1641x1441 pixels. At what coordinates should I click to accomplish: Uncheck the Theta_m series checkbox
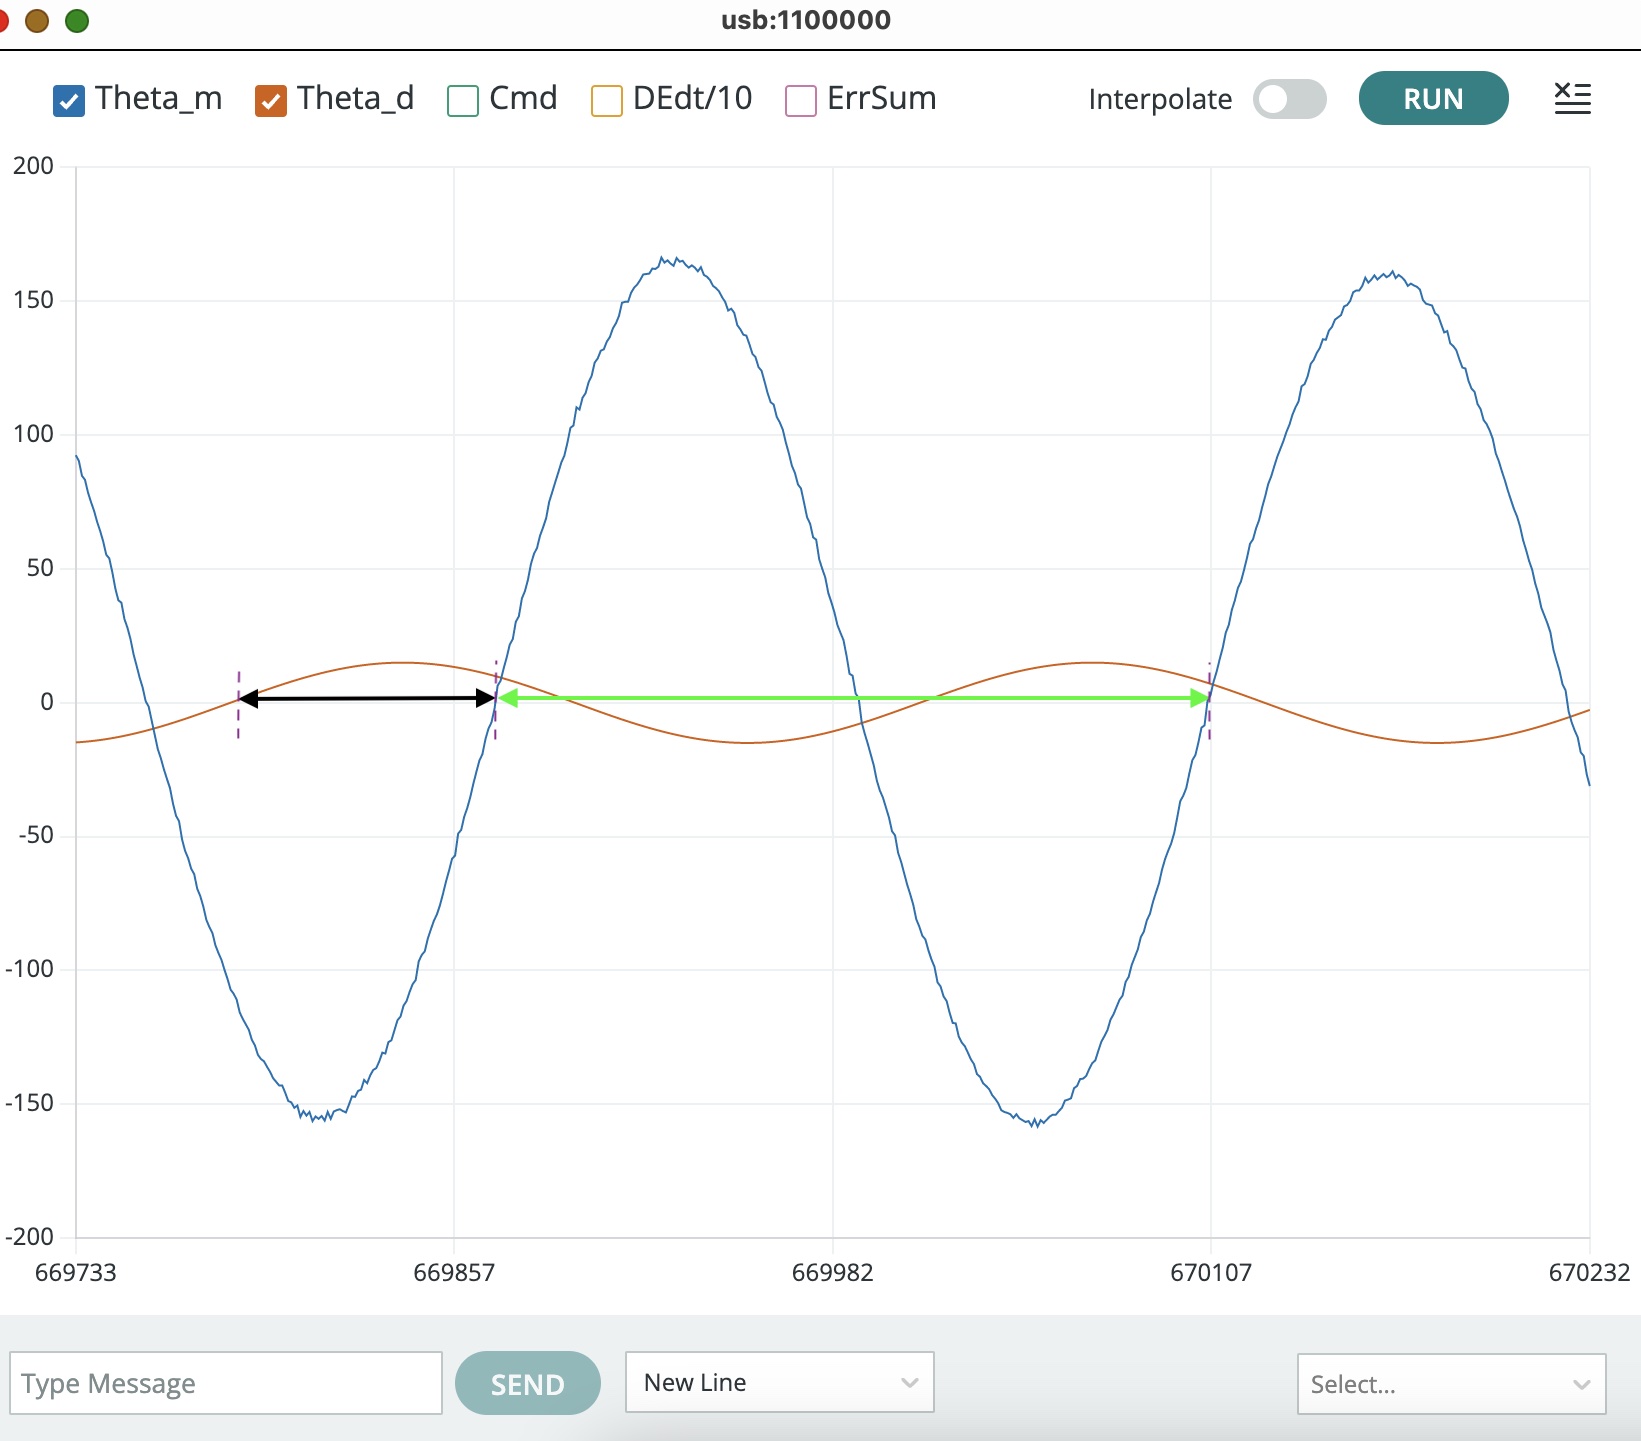69,101
